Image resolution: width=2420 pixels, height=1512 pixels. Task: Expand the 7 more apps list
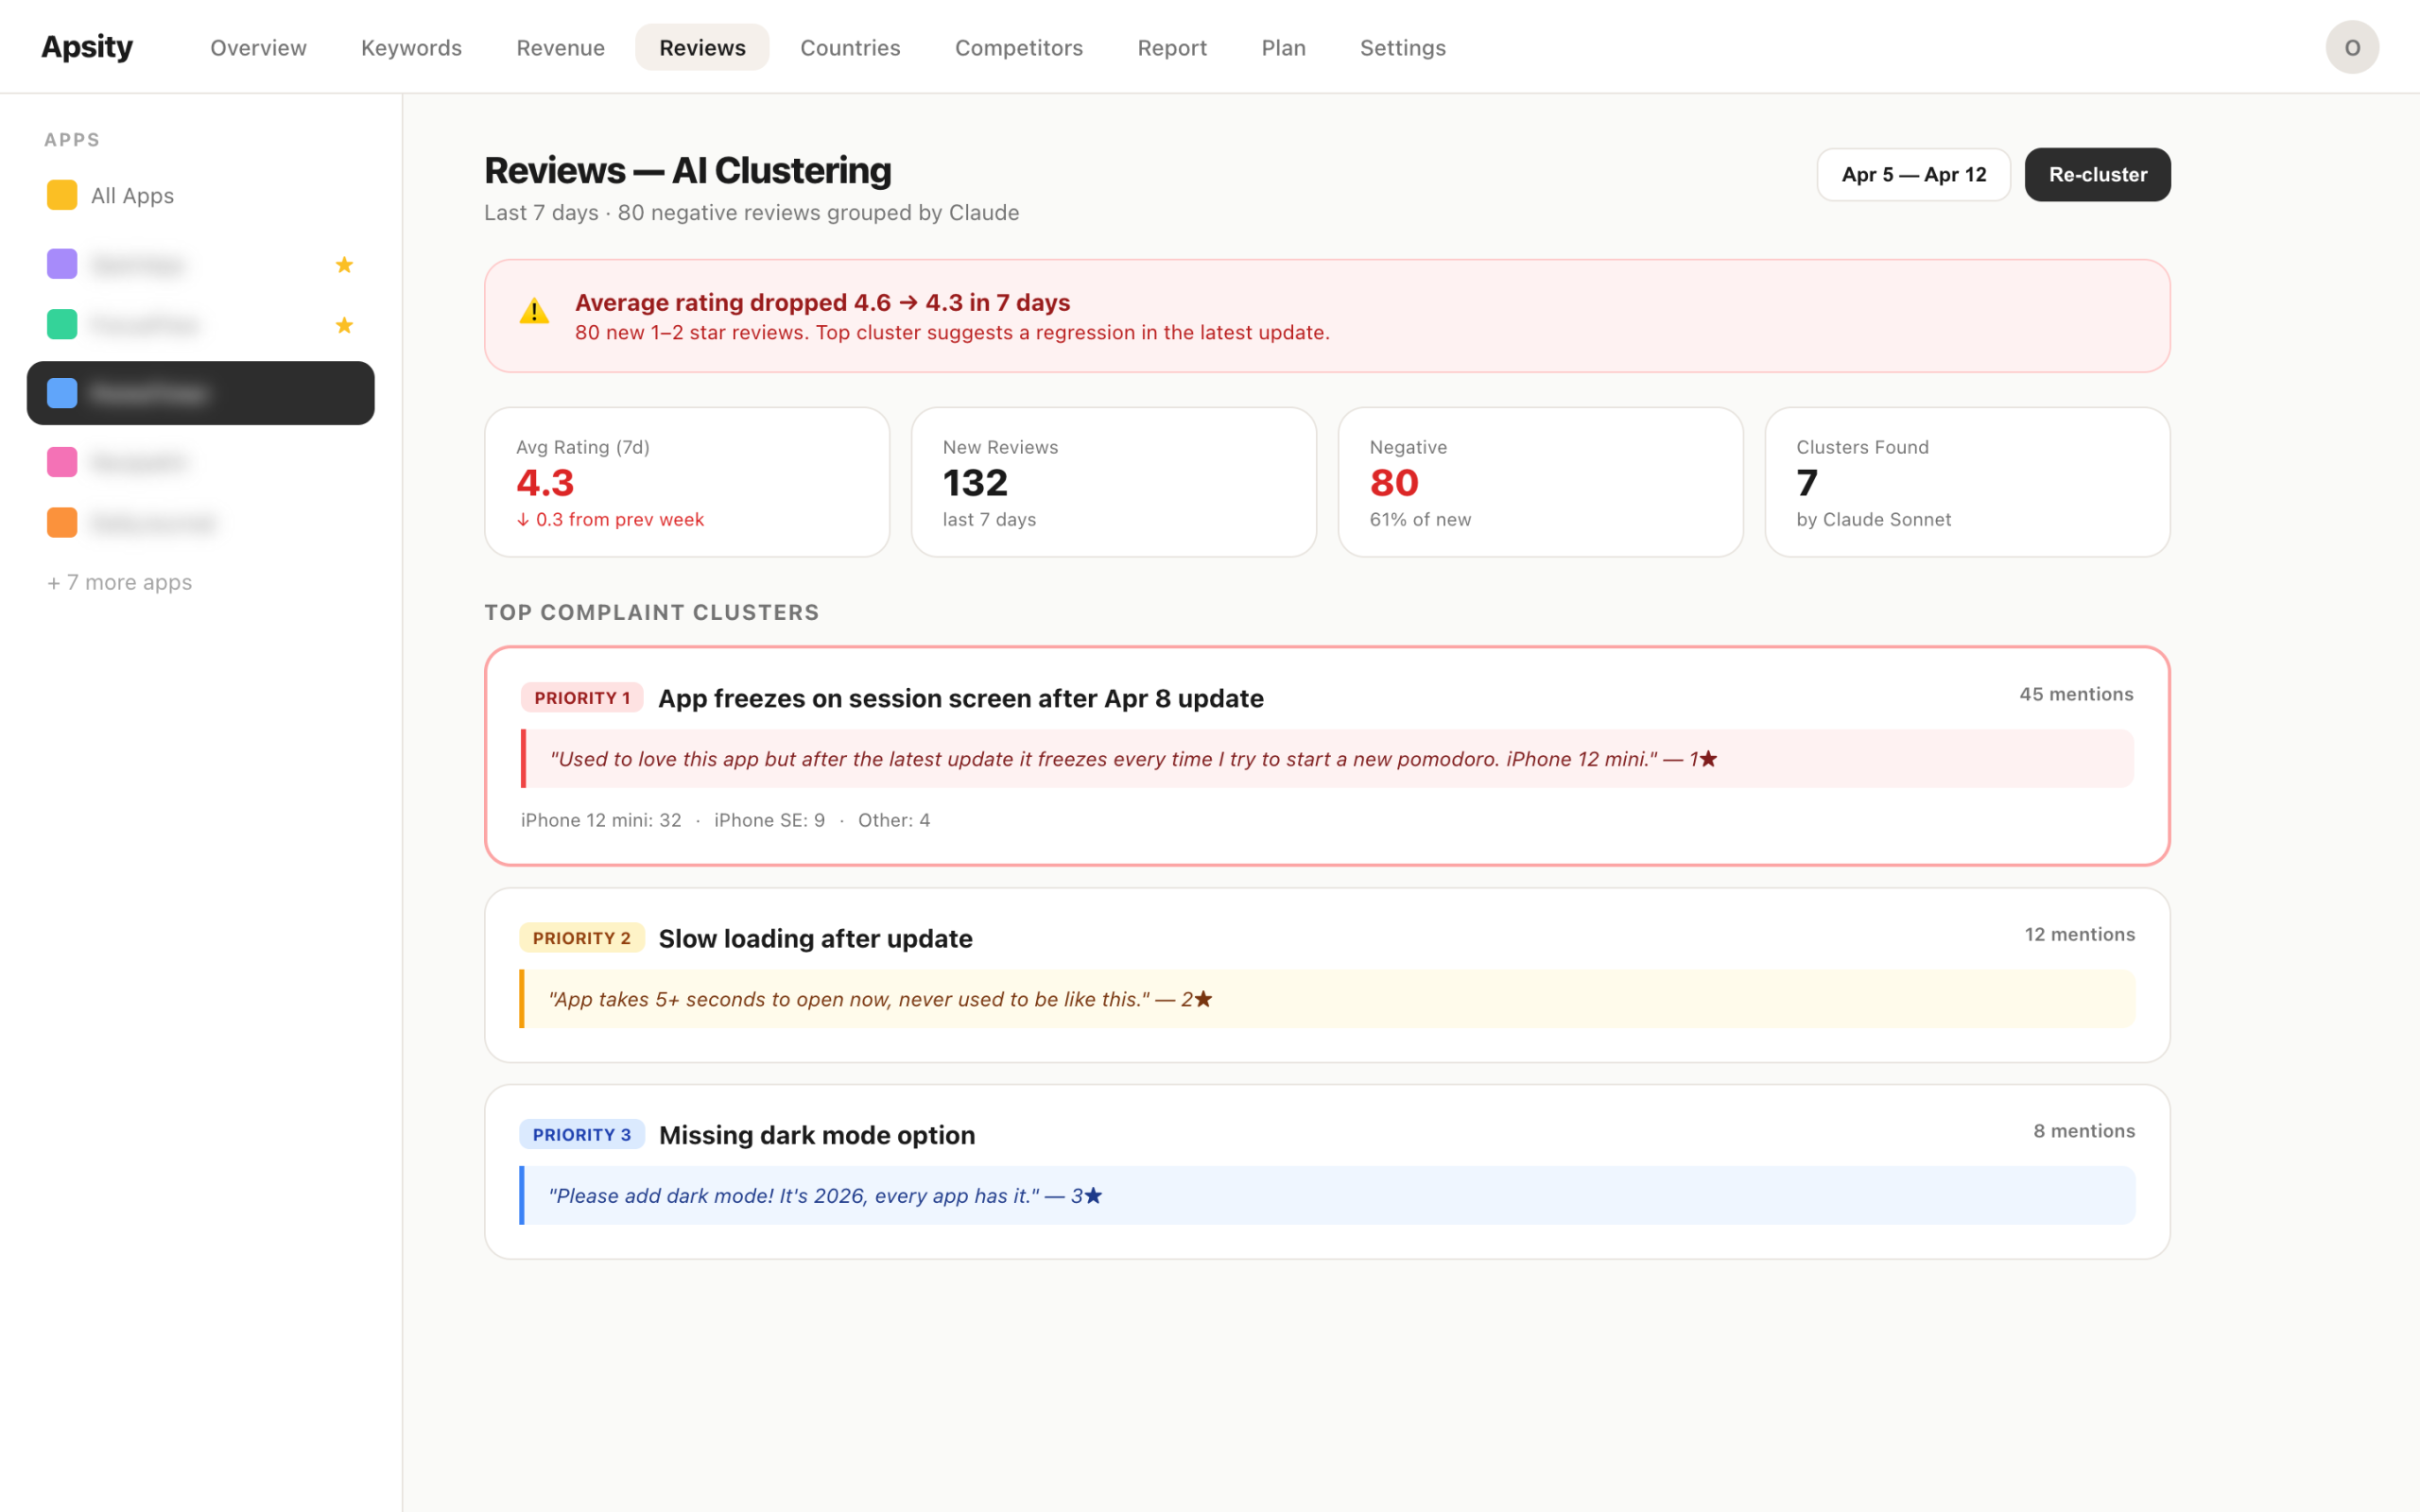pyautogui.click(x=119, y=581)
